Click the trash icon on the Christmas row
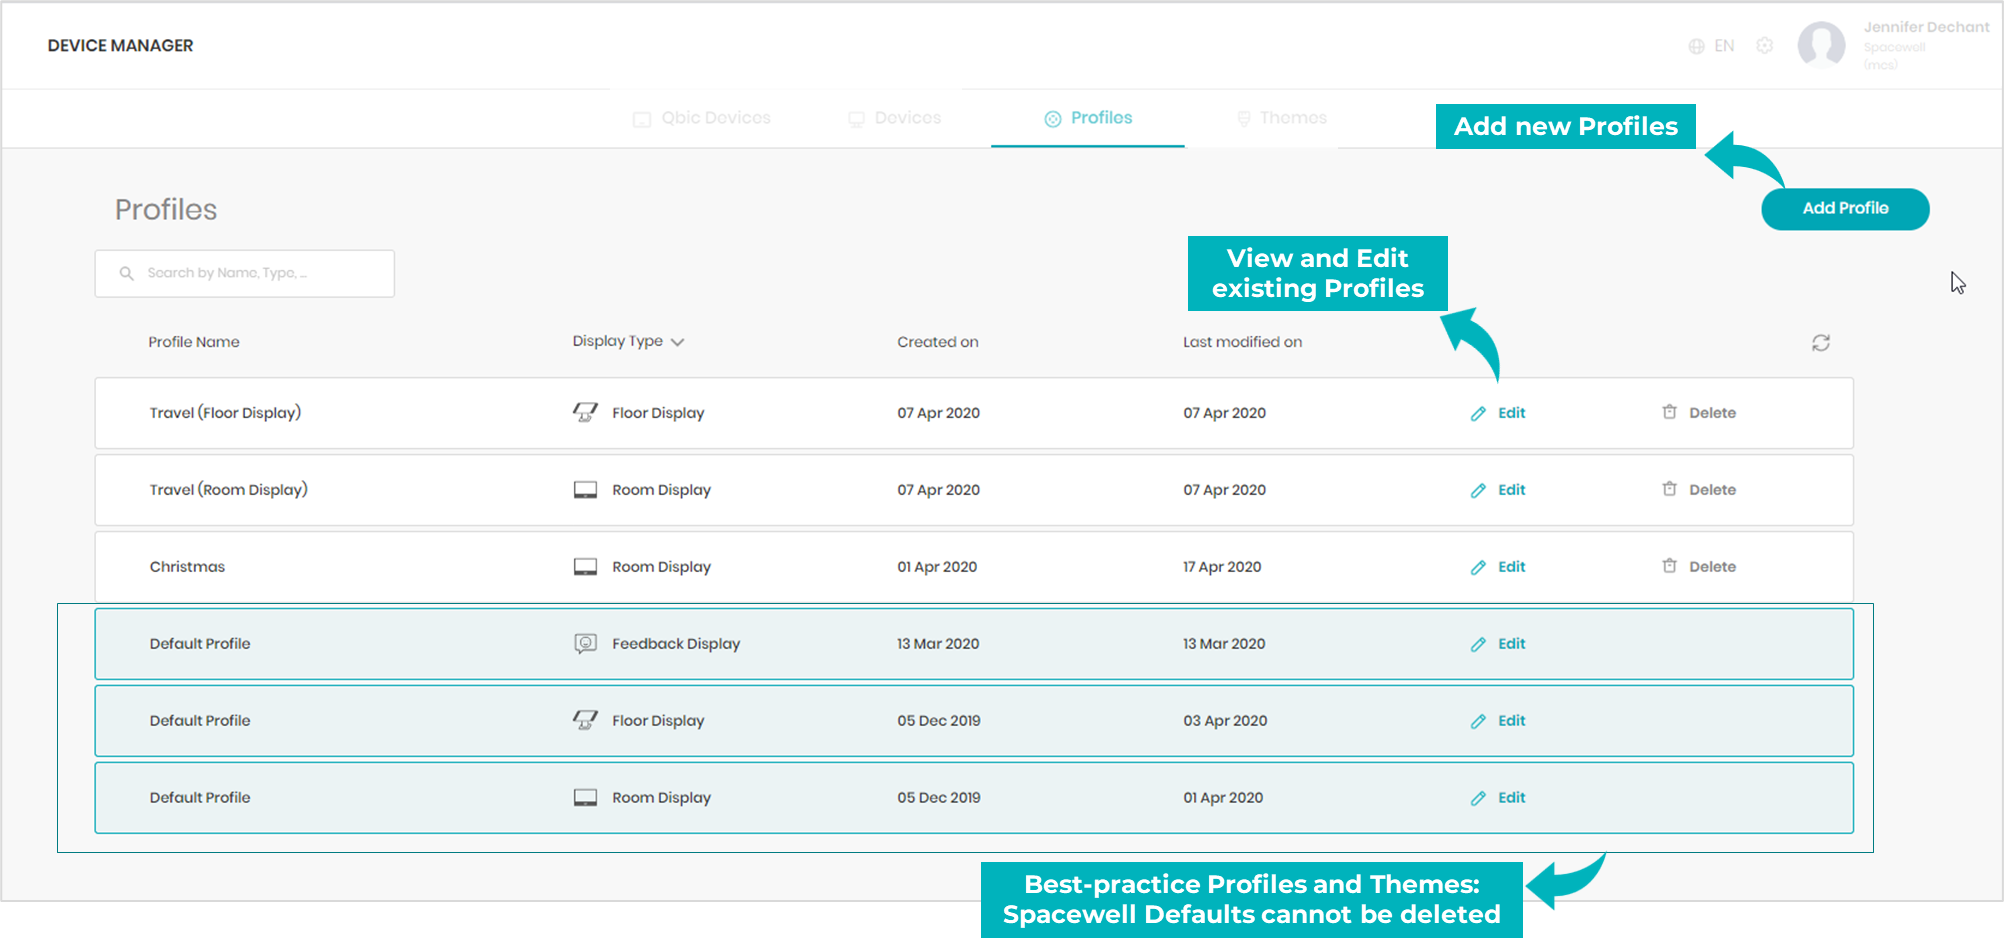 1669,566
